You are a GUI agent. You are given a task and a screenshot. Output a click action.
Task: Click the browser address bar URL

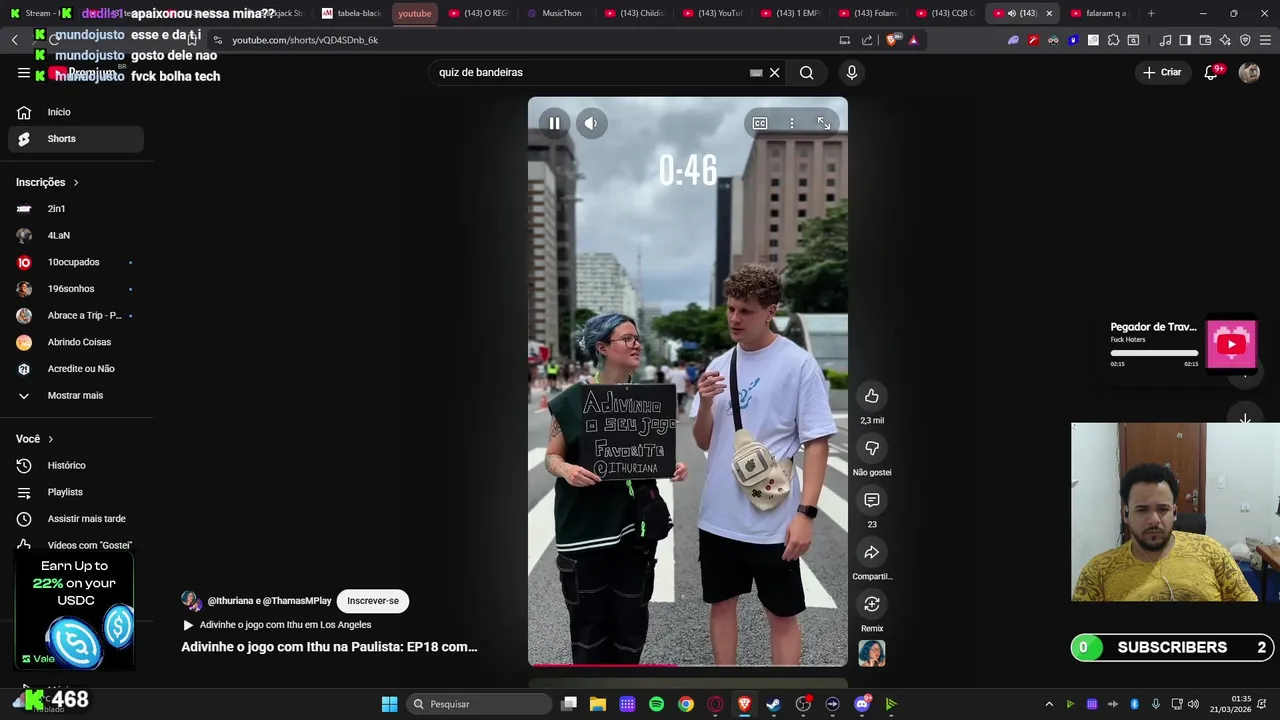tap(305, 40)
